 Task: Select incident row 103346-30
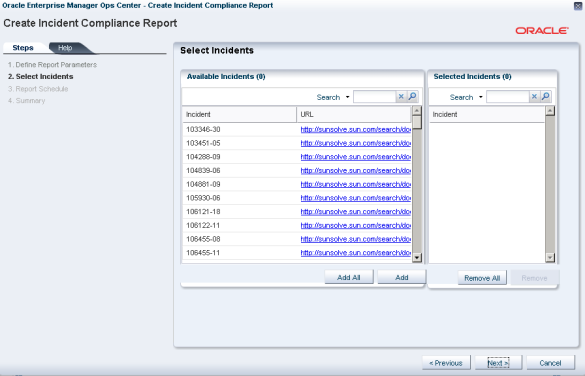[x=297, y=129]
